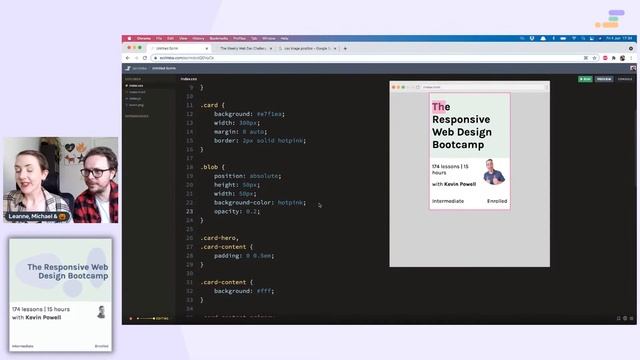Select index.css in the file explorer

(136, 86)
